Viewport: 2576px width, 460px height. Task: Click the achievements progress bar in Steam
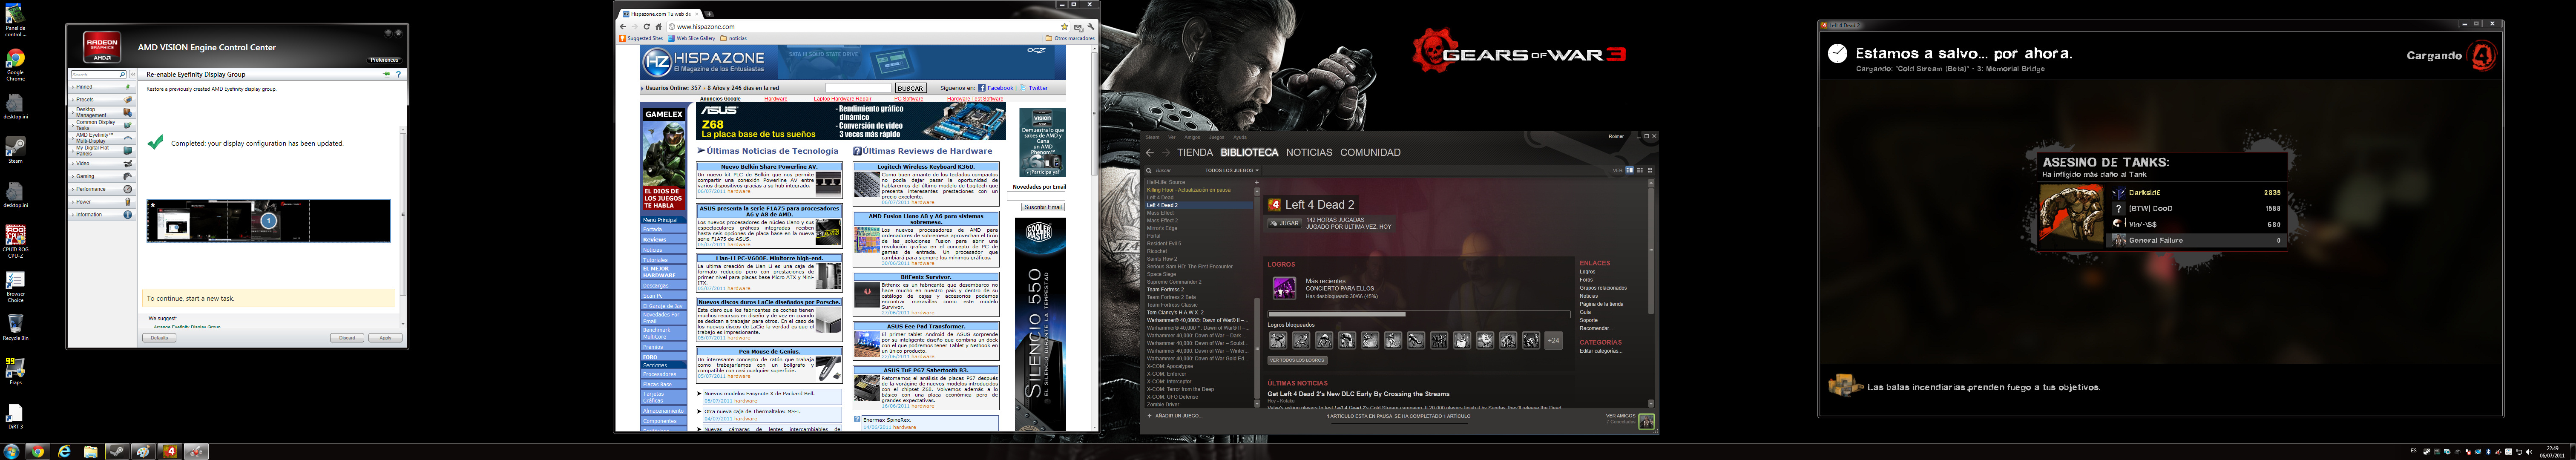pos(1420,314)
